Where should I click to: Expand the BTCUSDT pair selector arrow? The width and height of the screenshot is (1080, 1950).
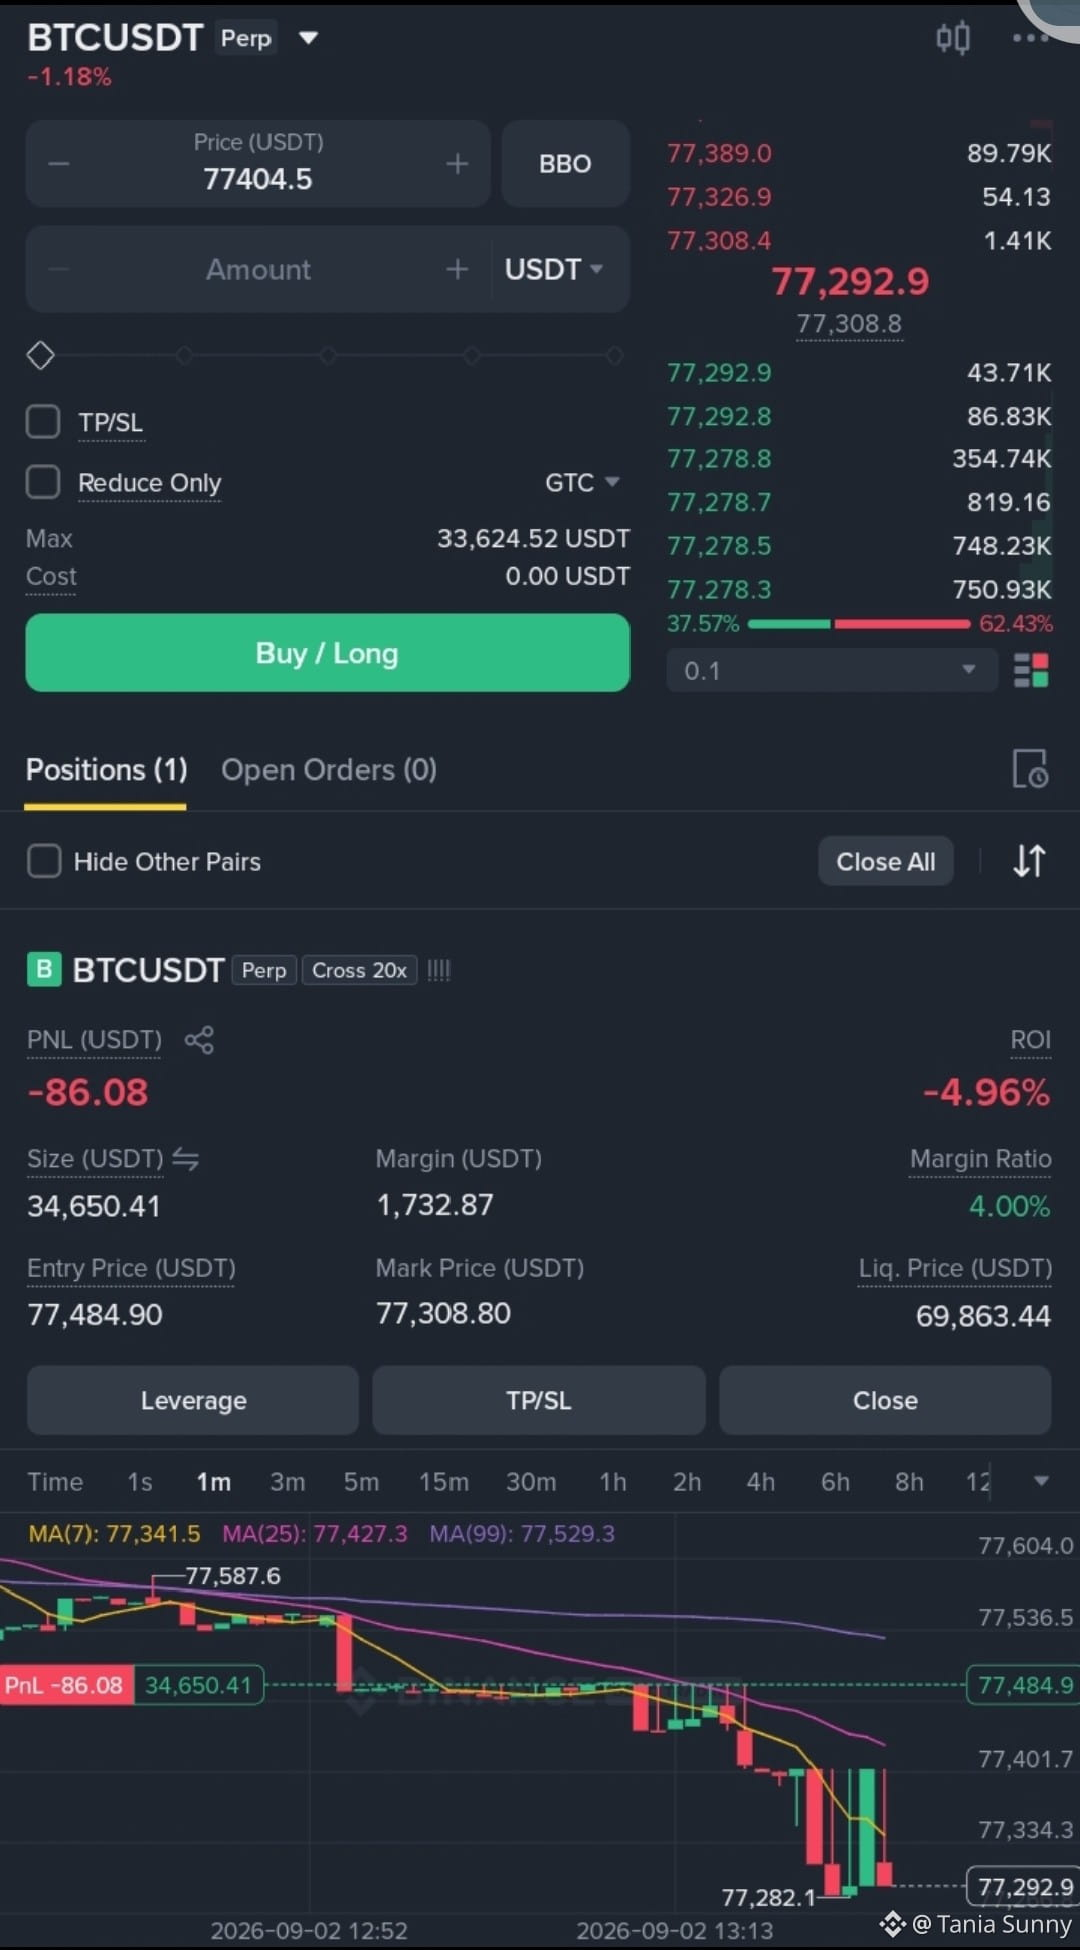[308, 38]
